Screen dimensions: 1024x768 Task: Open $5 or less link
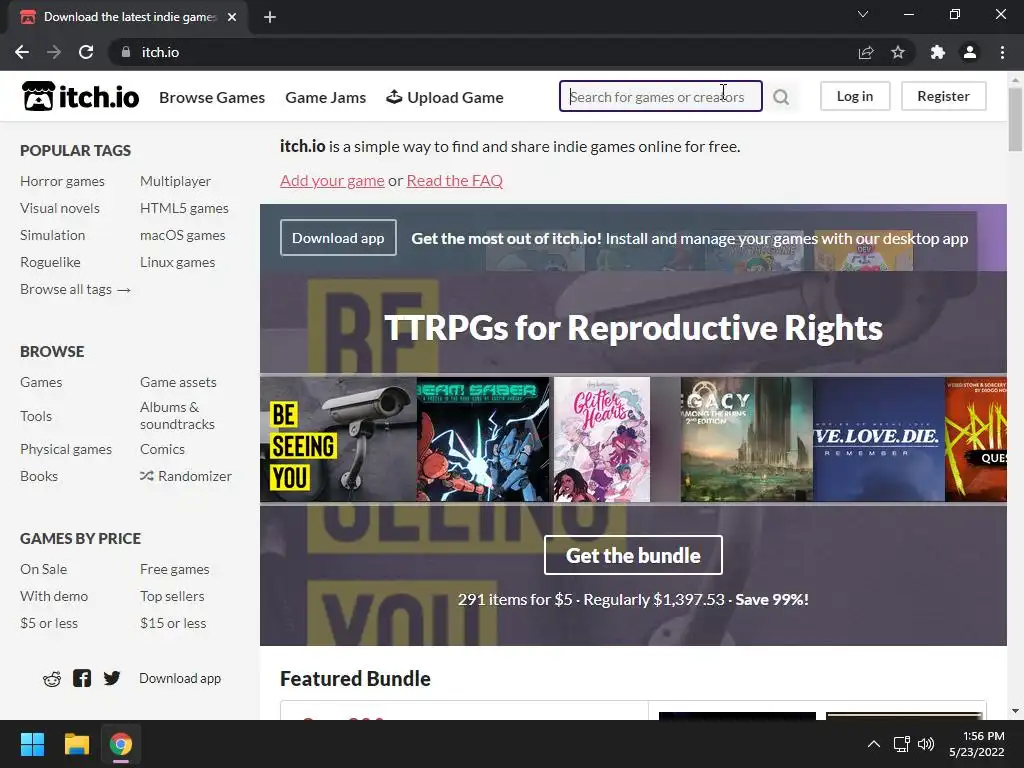click(49, 623)
